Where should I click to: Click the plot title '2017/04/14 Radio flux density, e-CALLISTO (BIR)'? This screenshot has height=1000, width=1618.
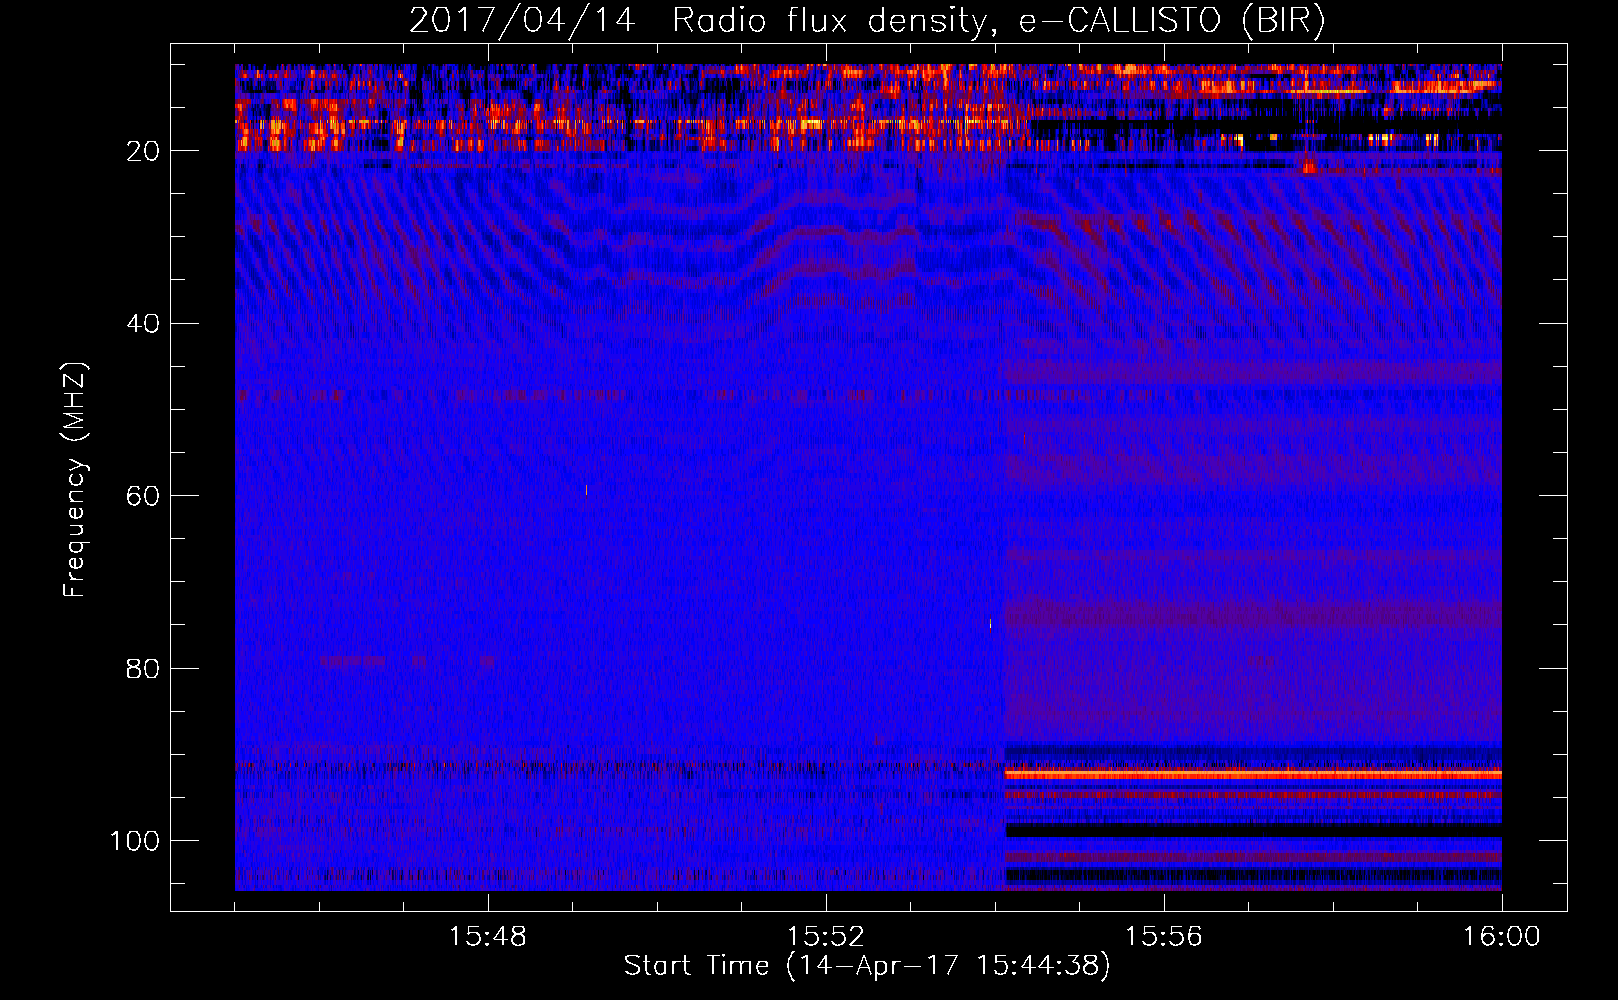coord(867,20)
